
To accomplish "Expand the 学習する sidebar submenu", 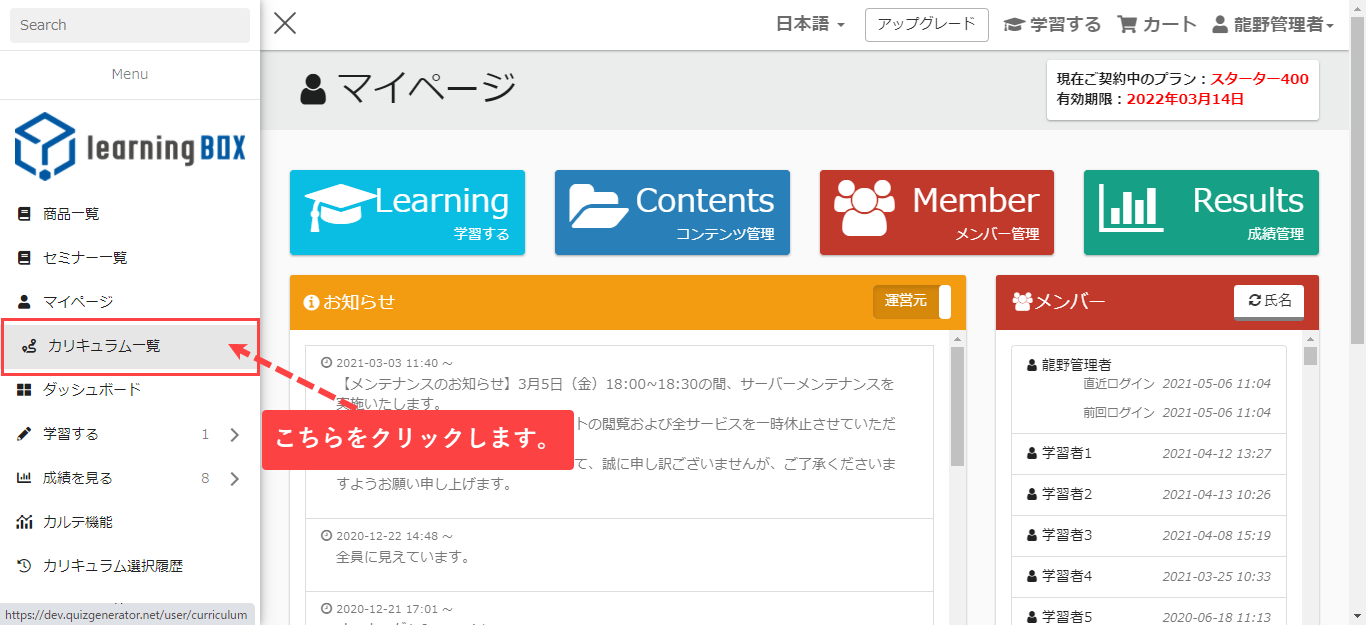I will pyautogui.click(x=235, y=434).
